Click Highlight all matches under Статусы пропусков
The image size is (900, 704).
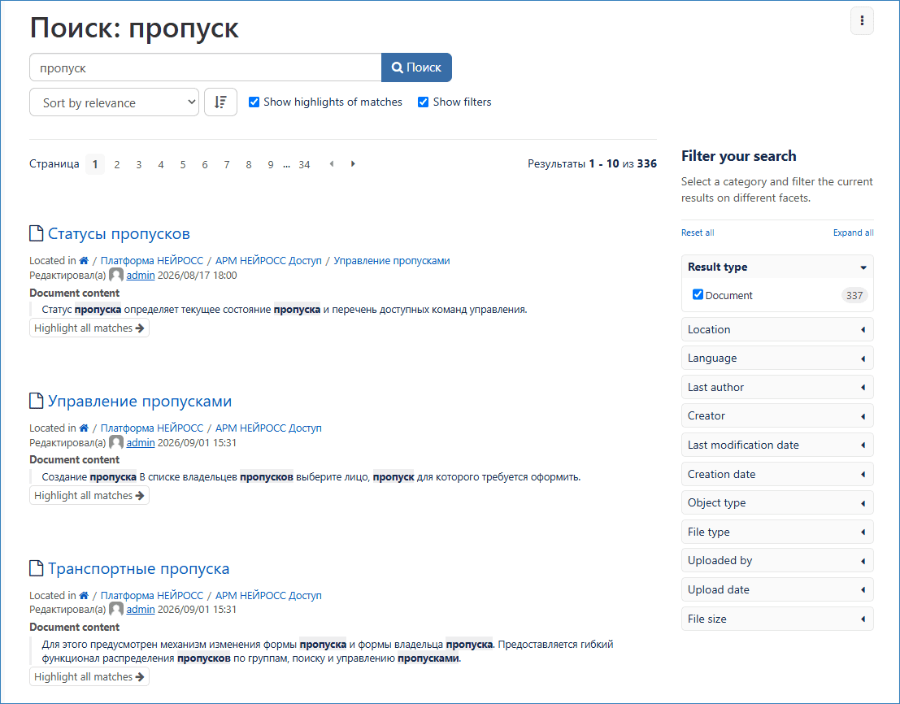point(89,328)
